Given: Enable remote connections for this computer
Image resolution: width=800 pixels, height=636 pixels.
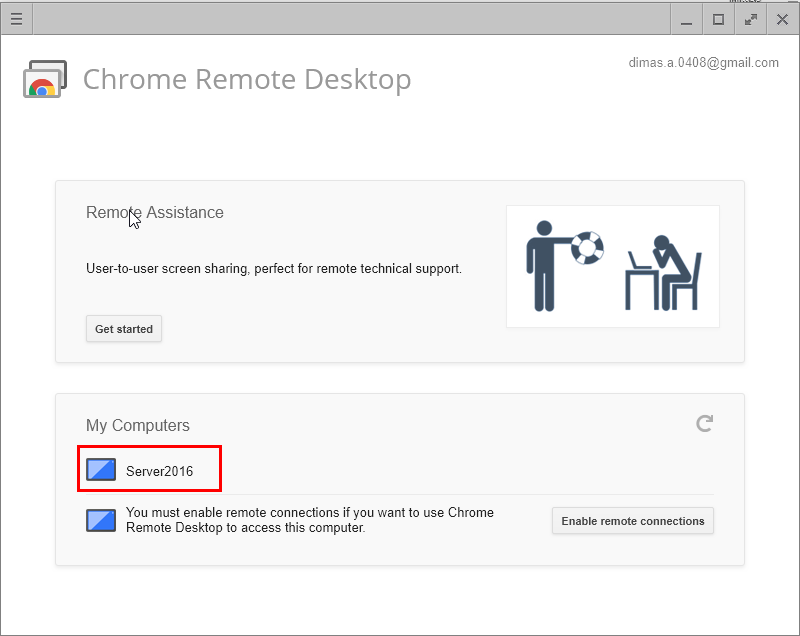Looking at the screenshot, I should click(632, 520).
